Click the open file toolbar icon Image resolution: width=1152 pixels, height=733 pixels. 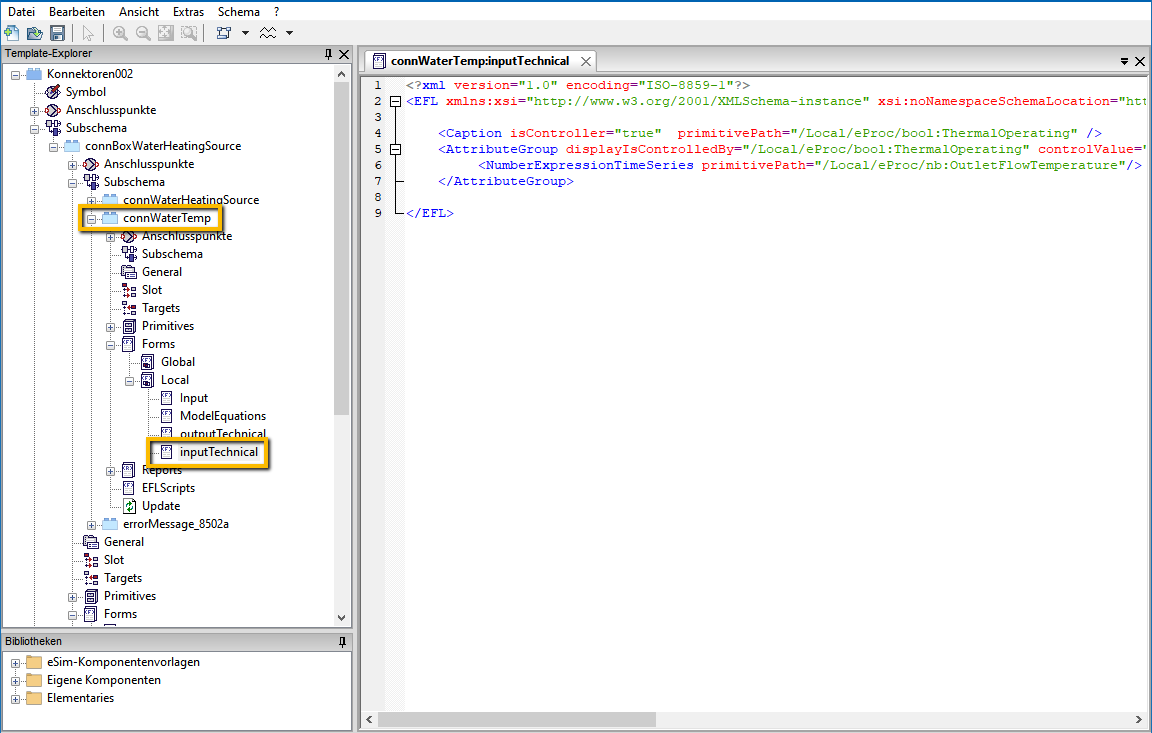pos(35,33)
